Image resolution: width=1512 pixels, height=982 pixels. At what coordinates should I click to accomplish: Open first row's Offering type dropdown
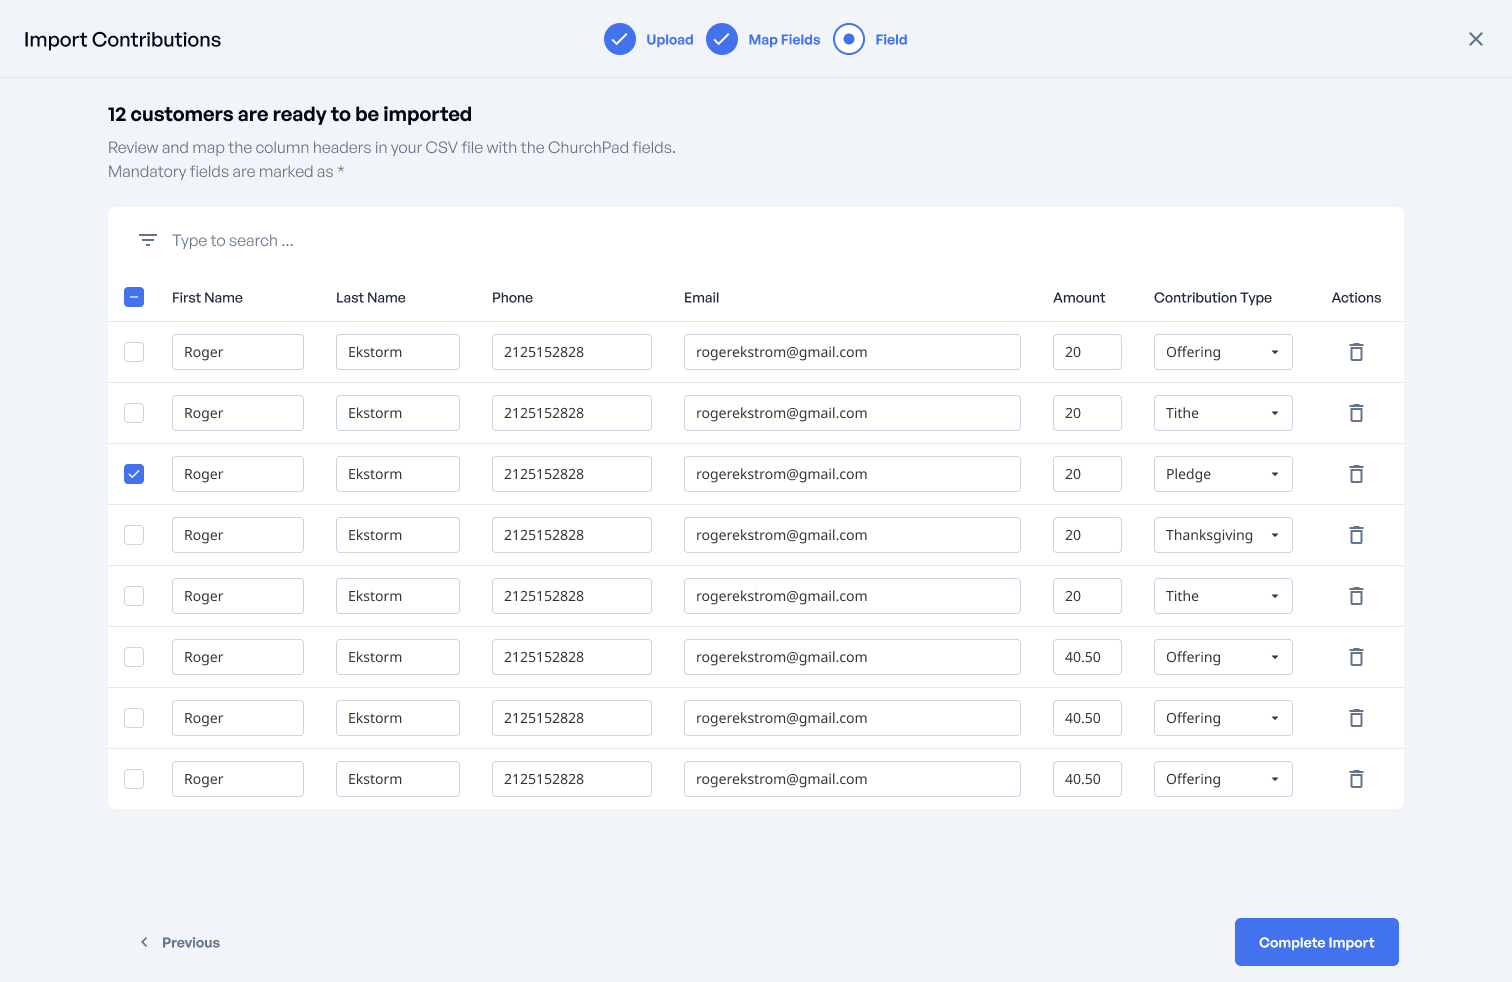pyautogui.click(x=1222, y=352)
